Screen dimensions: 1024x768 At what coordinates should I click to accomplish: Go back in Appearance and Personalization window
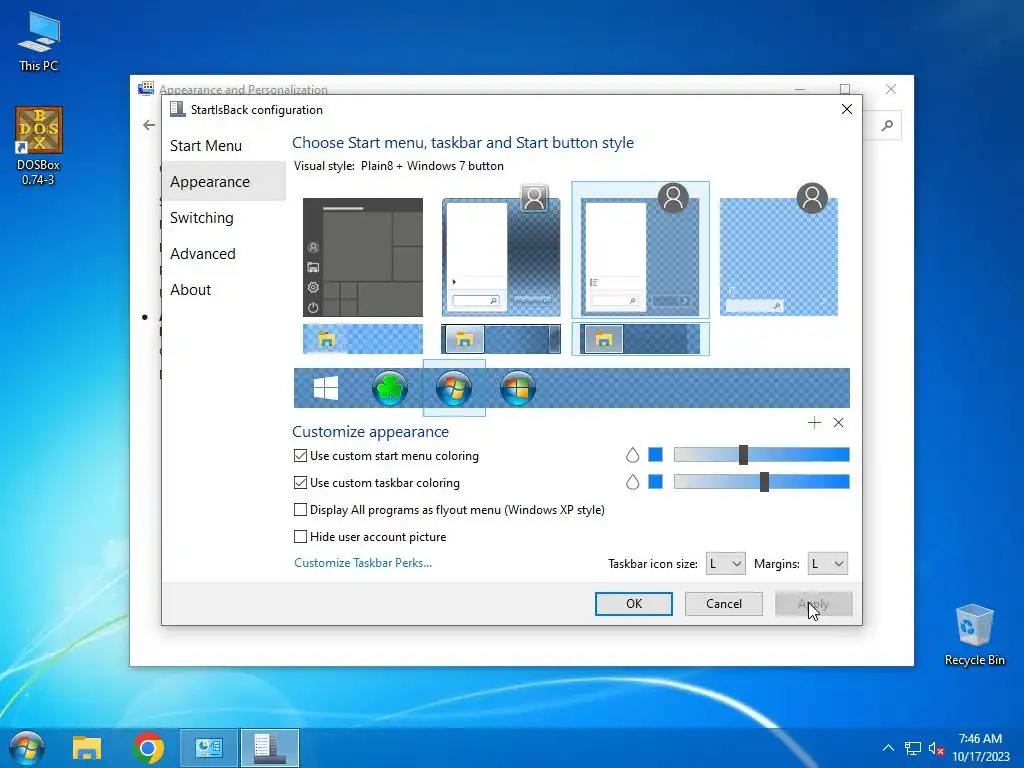(149, 125)
